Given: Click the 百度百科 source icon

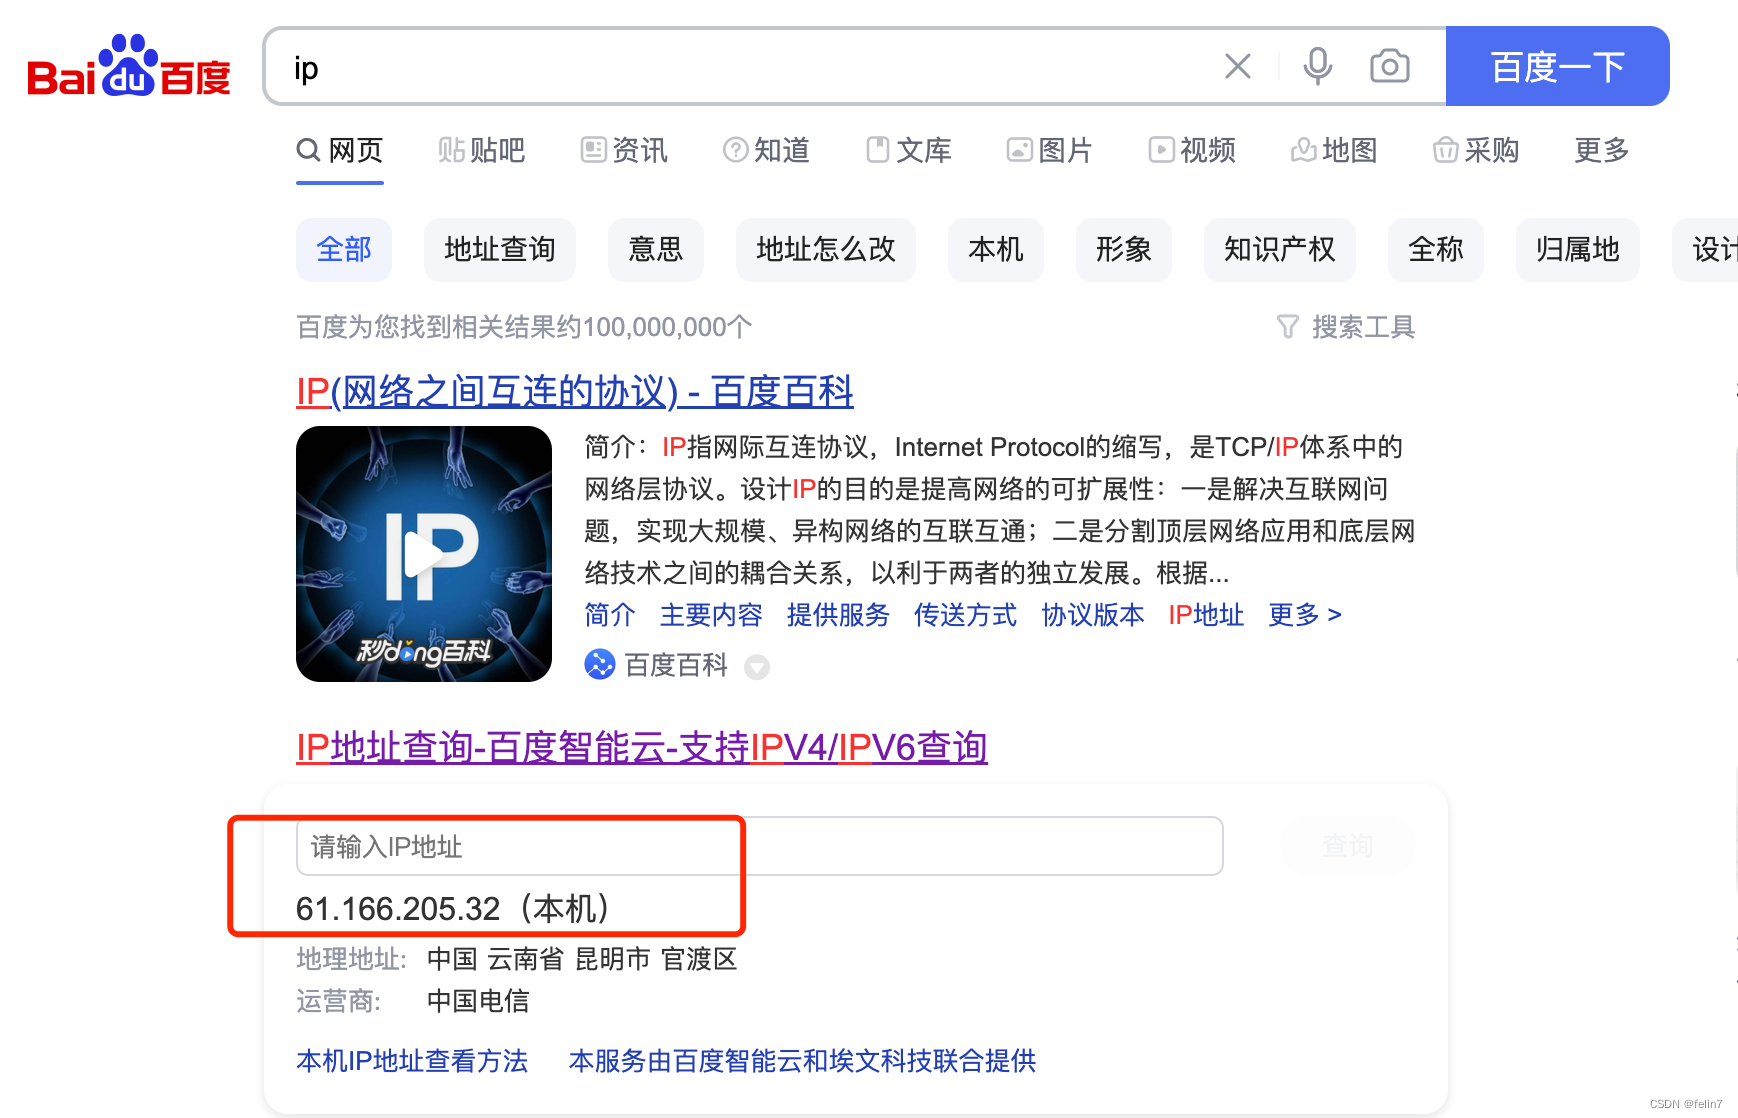Looking at the screenshot, I should [x=600, y=665].
